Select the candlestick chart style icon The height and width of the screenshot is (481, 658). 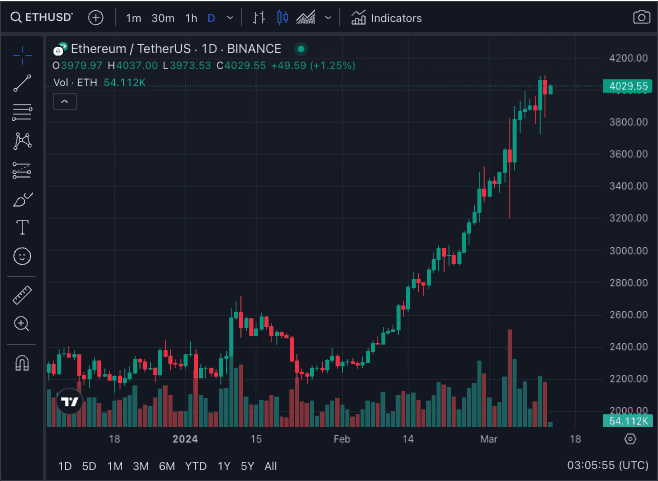[x=282, y=18]
